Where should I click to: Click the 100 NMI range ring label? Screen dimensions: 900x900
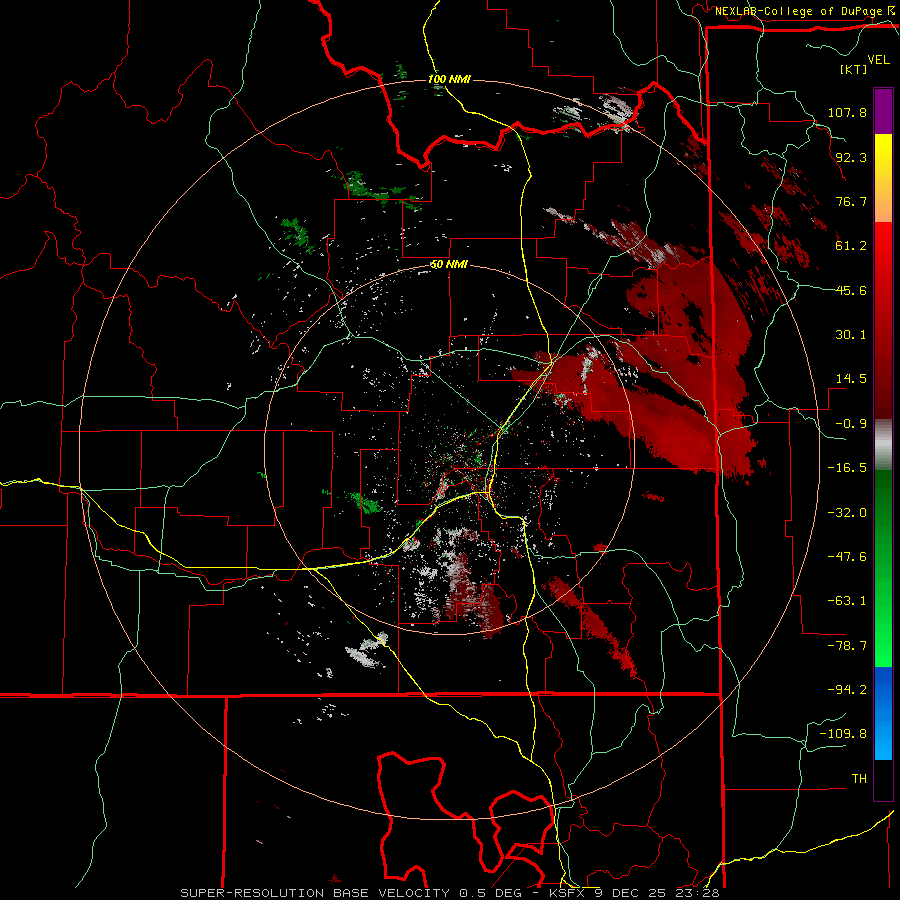point(449,79)
